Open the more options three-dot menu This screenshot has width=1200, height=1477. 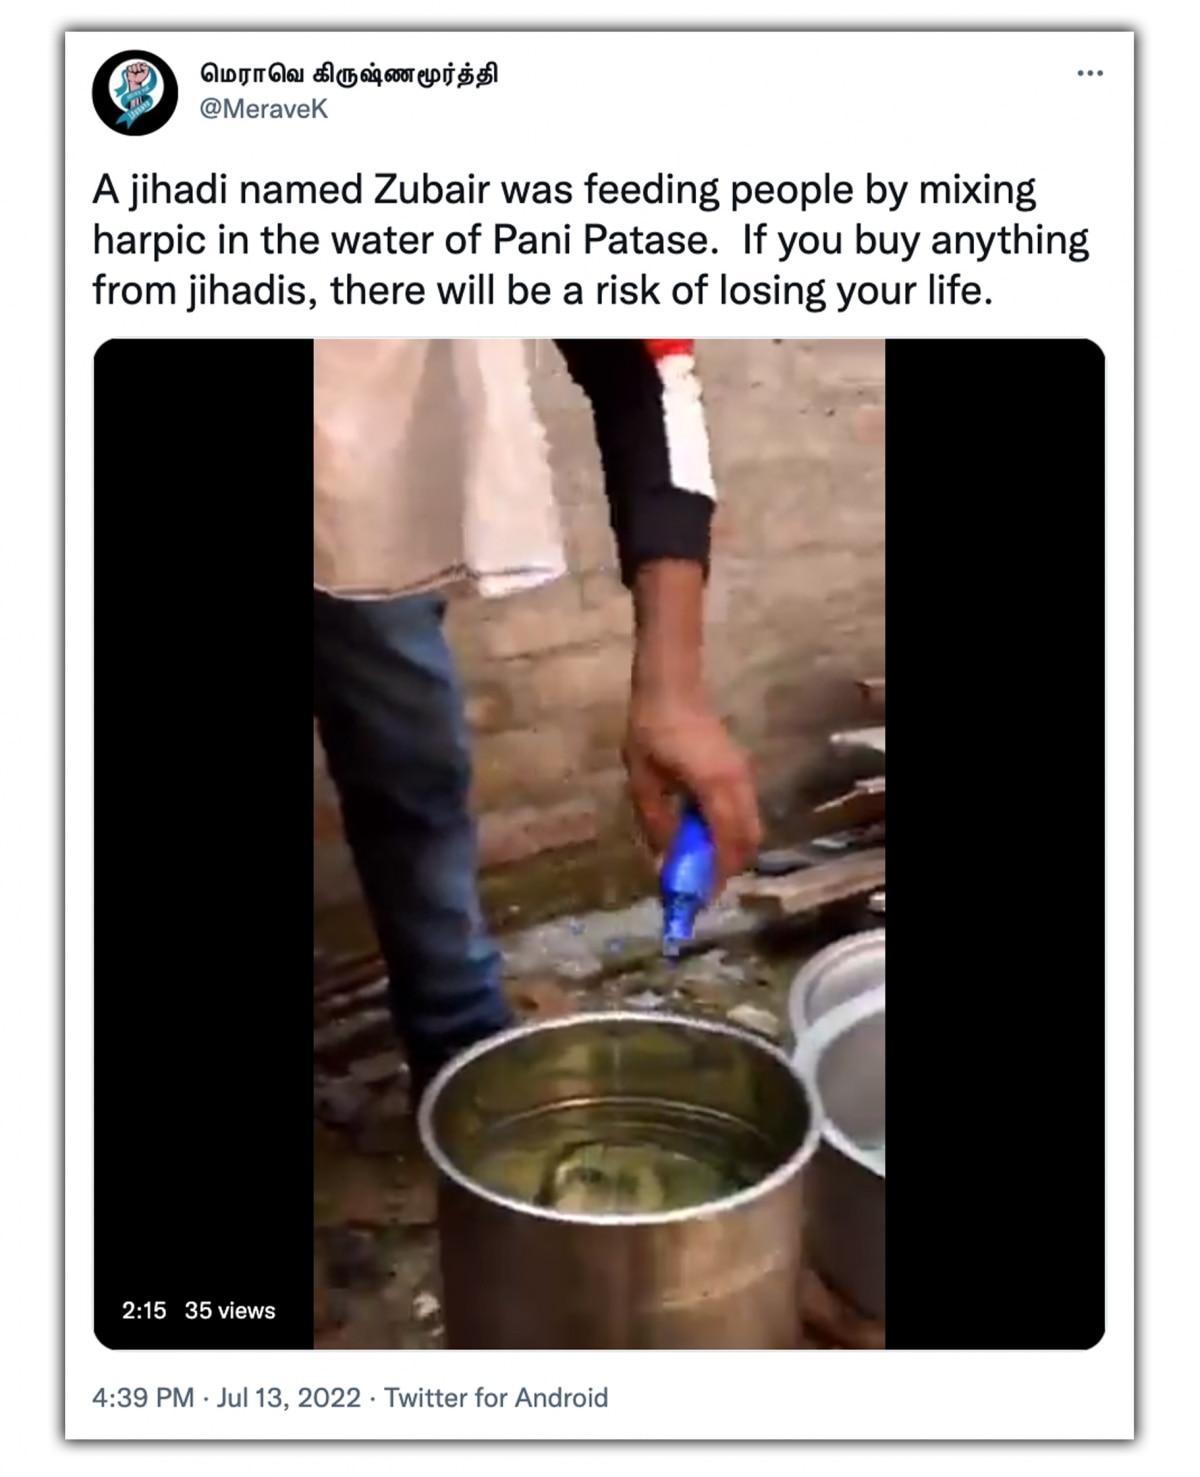click(x=1090, y=73)
